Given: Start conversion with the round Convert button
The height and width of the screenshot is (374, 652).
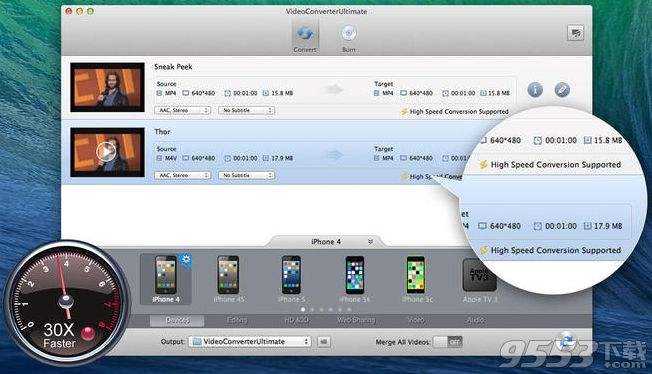Looking at the screenshot, I should [566, 341].
